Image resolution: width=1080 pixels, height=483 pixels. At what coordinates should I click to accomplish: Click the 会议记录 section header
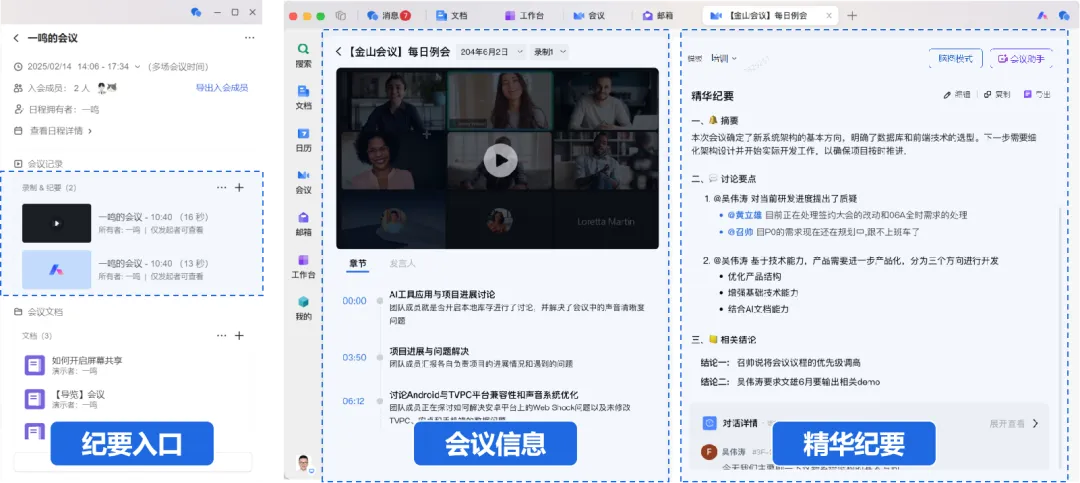tap(39, 164)
